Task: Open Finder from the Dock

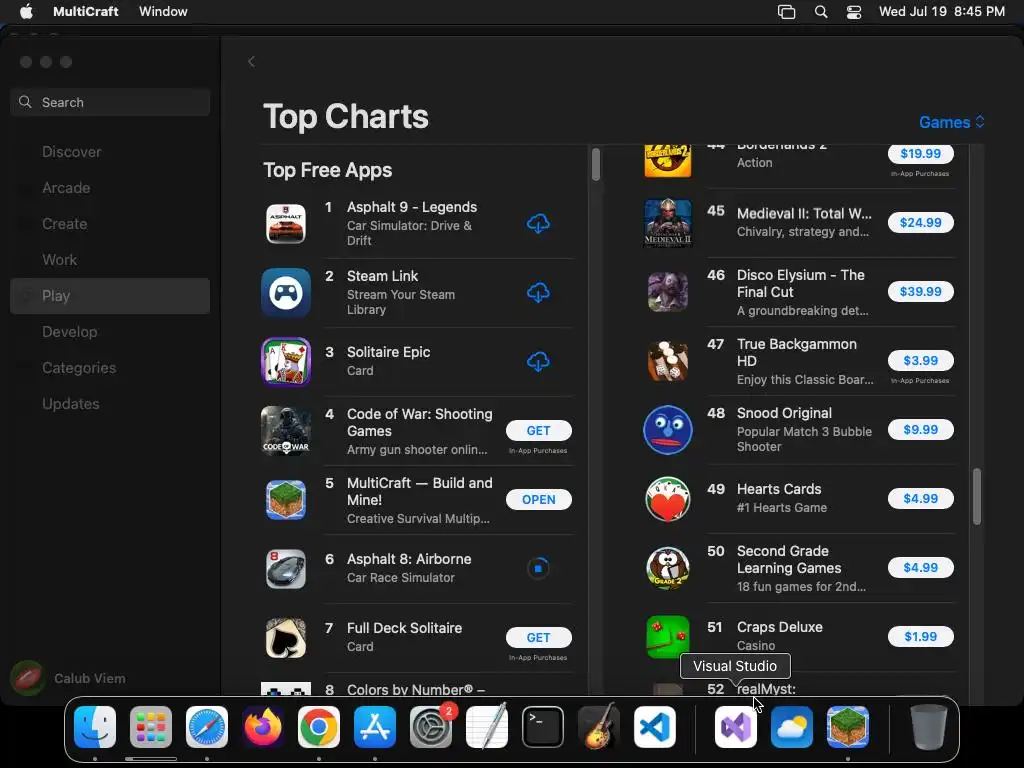Action: point(95,727)
